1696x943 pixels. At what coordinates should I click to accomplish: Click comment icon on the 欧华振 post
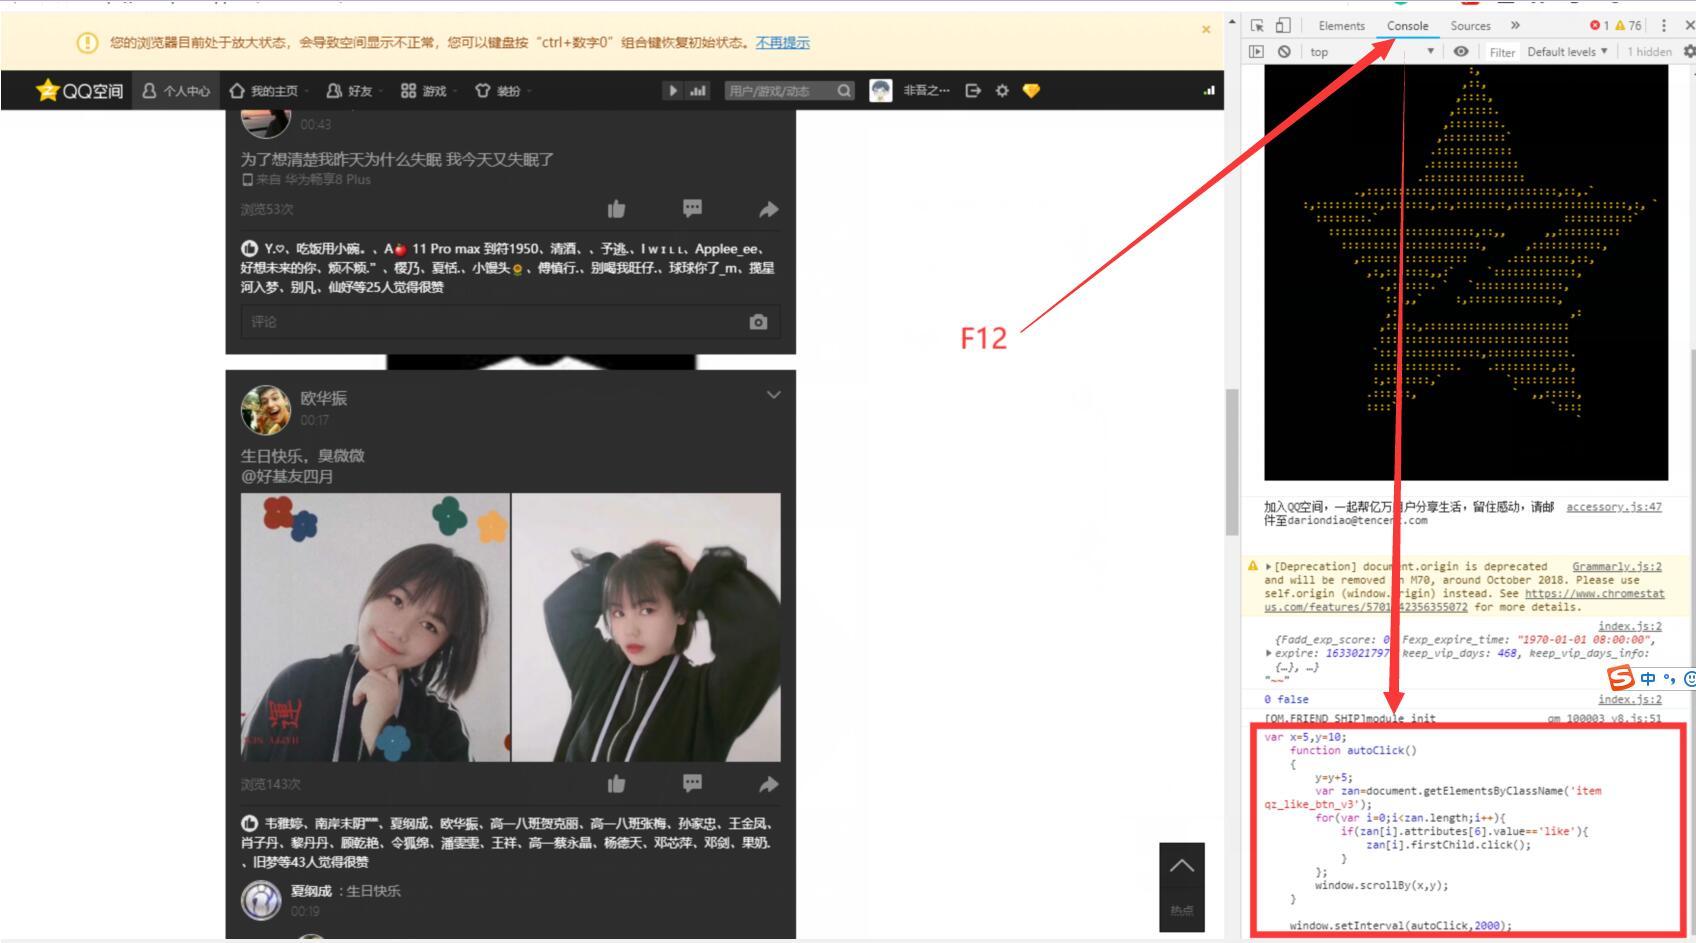692,783
